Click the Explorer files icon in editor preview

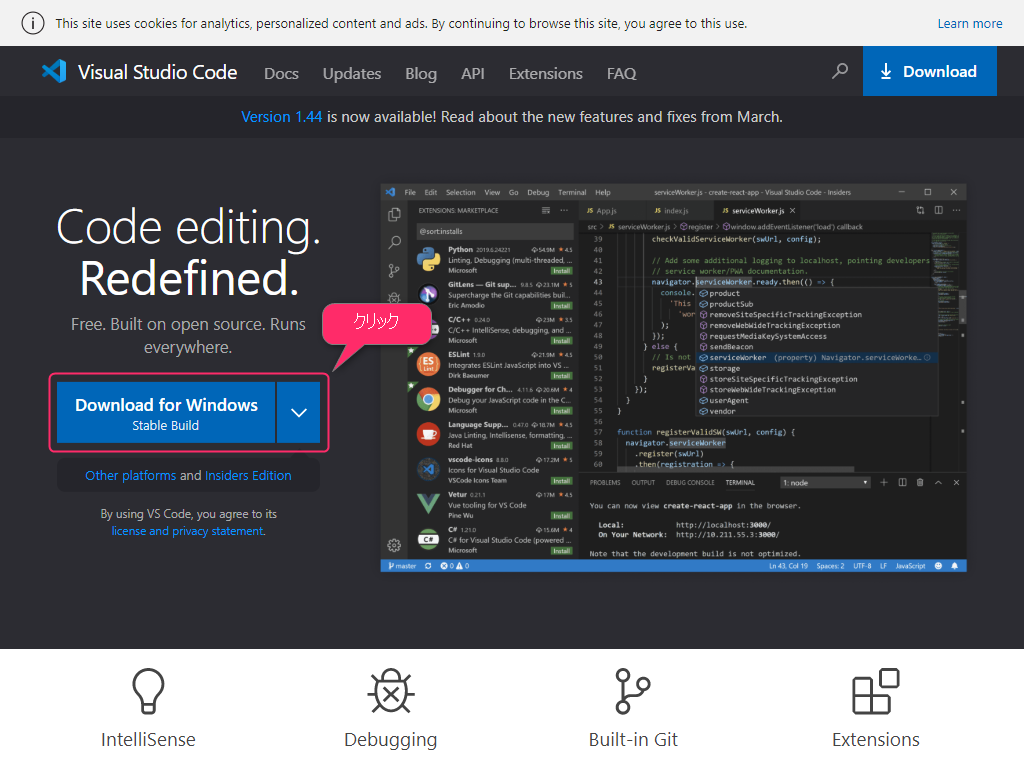coord(394,214)
